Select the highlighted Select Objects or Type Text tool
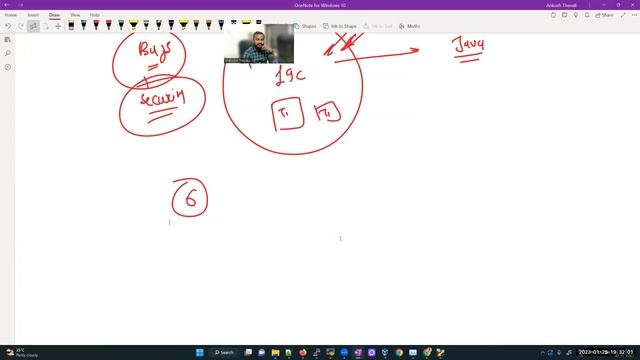Screen dimensions: 640x360 point(33,26)
